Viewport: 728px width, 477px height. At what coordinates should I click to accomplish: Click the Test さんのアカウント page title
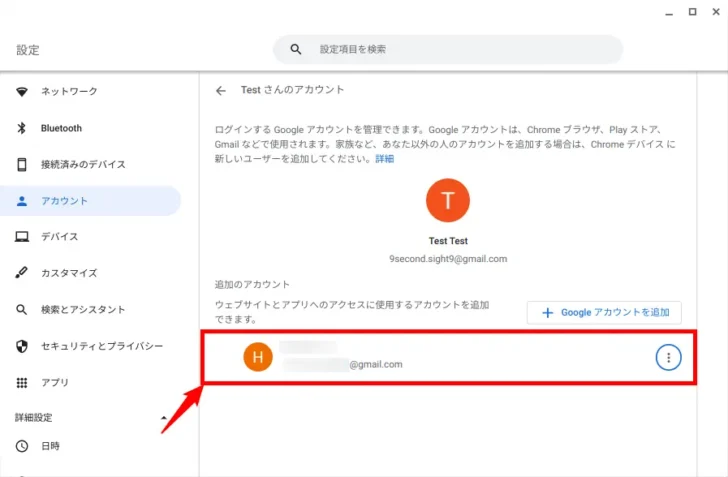pos(292,90)
